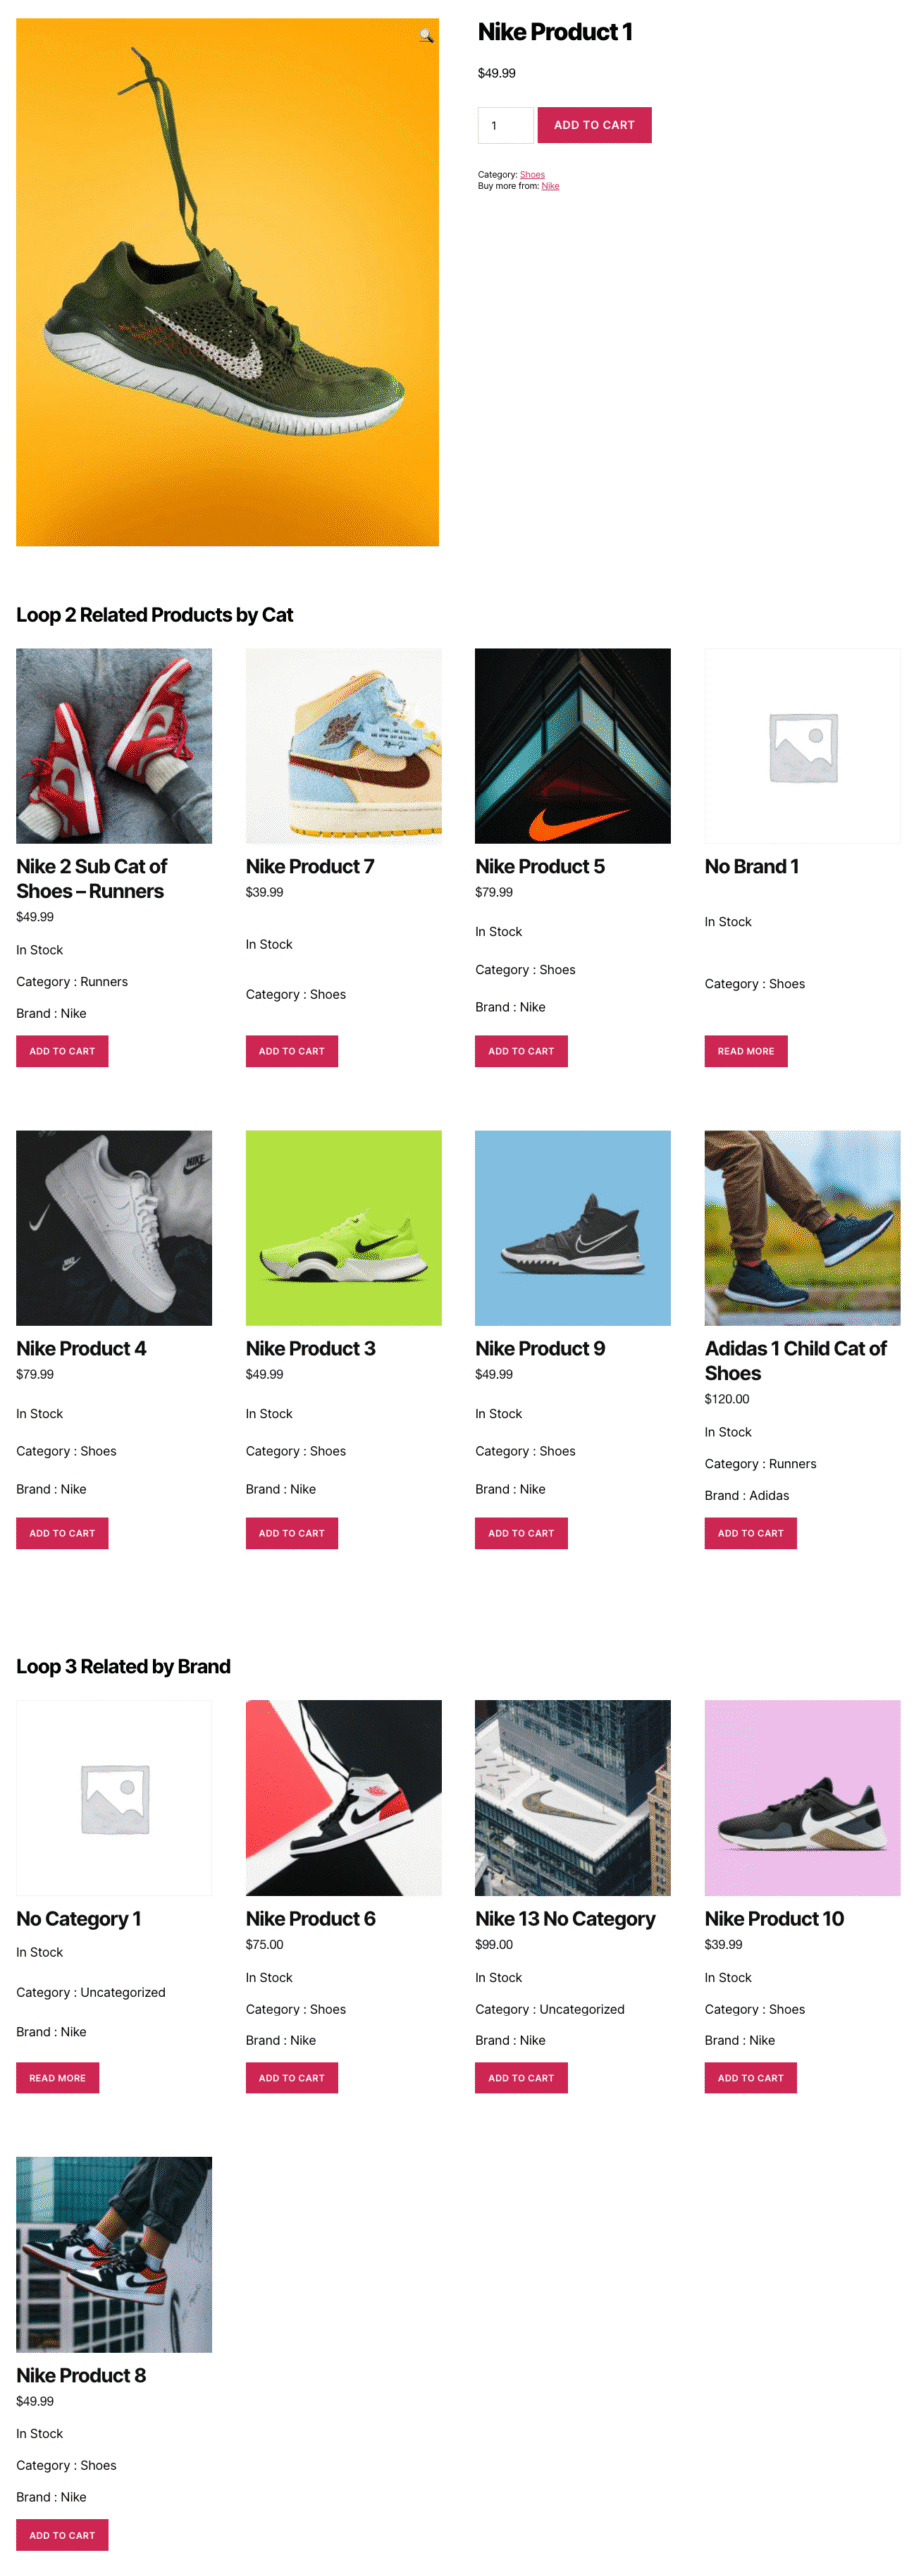Add Nike Product 10 to cart
This screenshot has width=914, height=2560.
[750, 2077]
